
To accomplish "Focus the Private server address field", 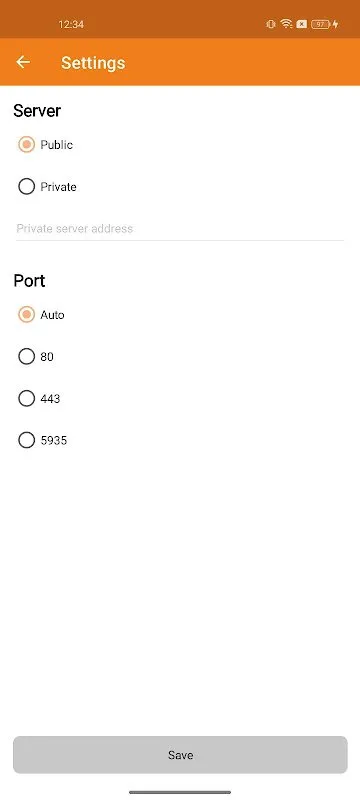I will [180, 229].
